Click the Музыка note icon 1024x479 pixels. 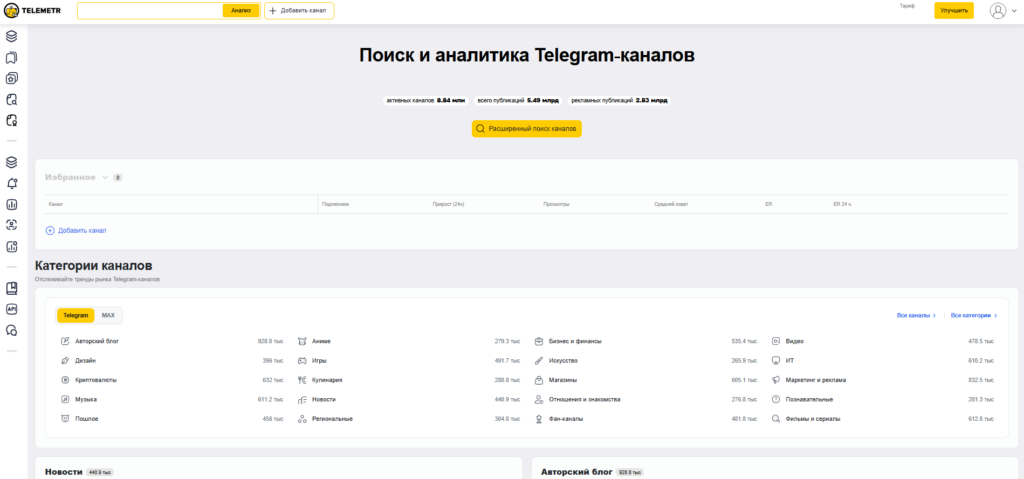pos(65,399)
